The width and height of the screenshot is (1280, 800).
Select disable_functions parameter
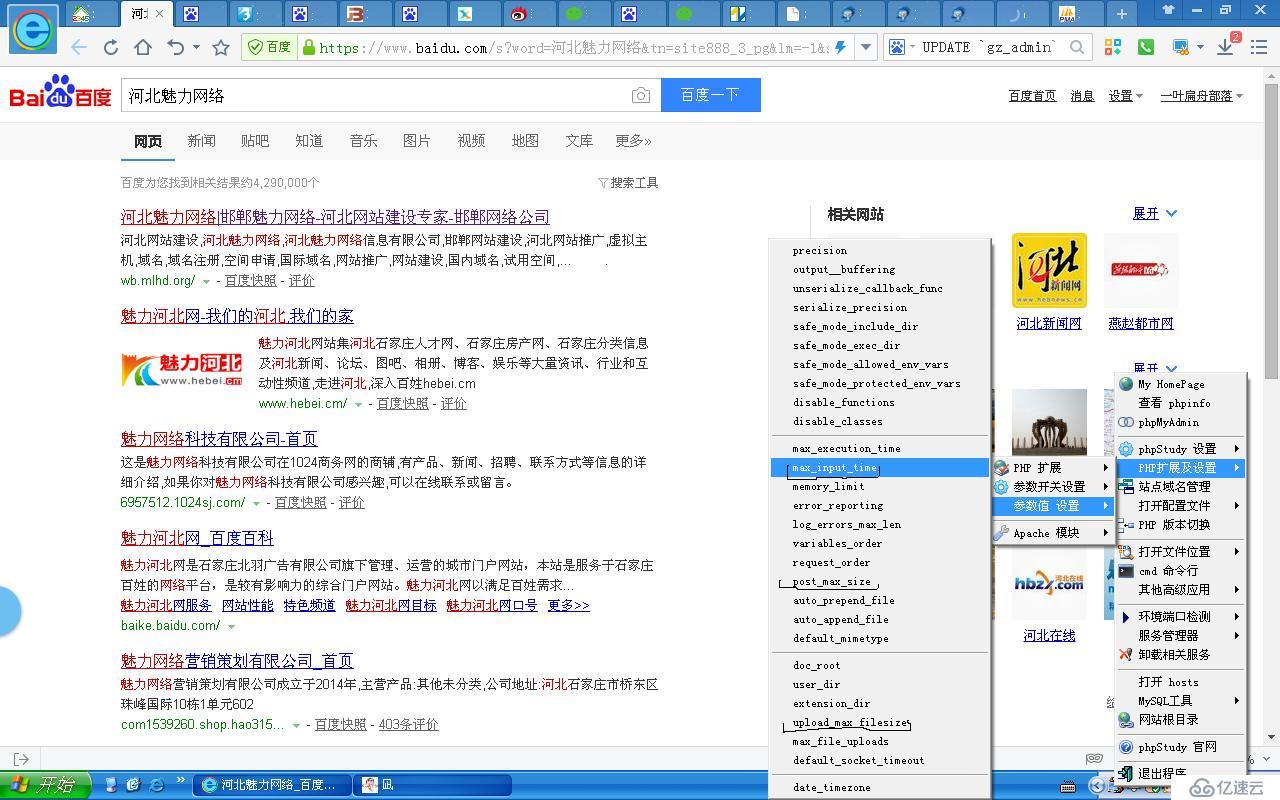[880, 403]
